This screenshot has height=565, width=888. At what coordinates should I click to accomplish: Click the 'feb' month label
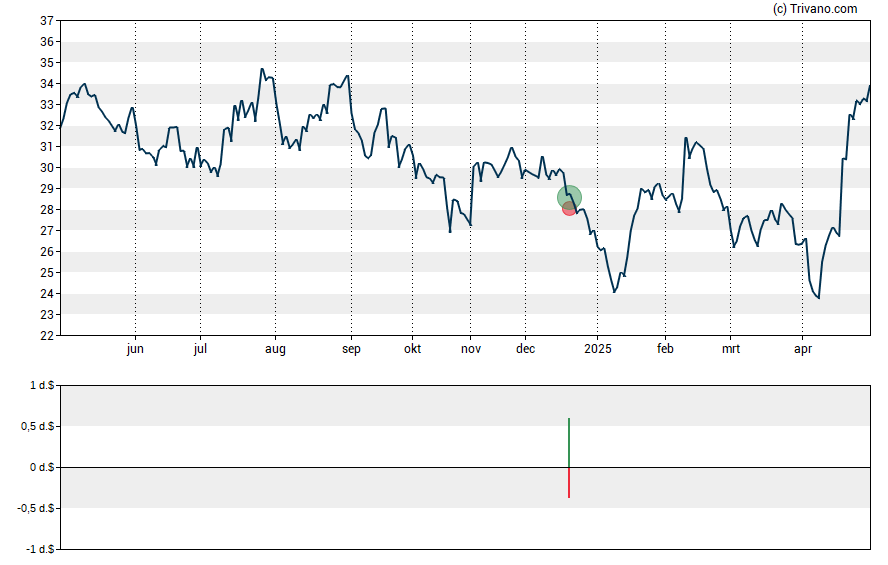(x=665, y=349)
